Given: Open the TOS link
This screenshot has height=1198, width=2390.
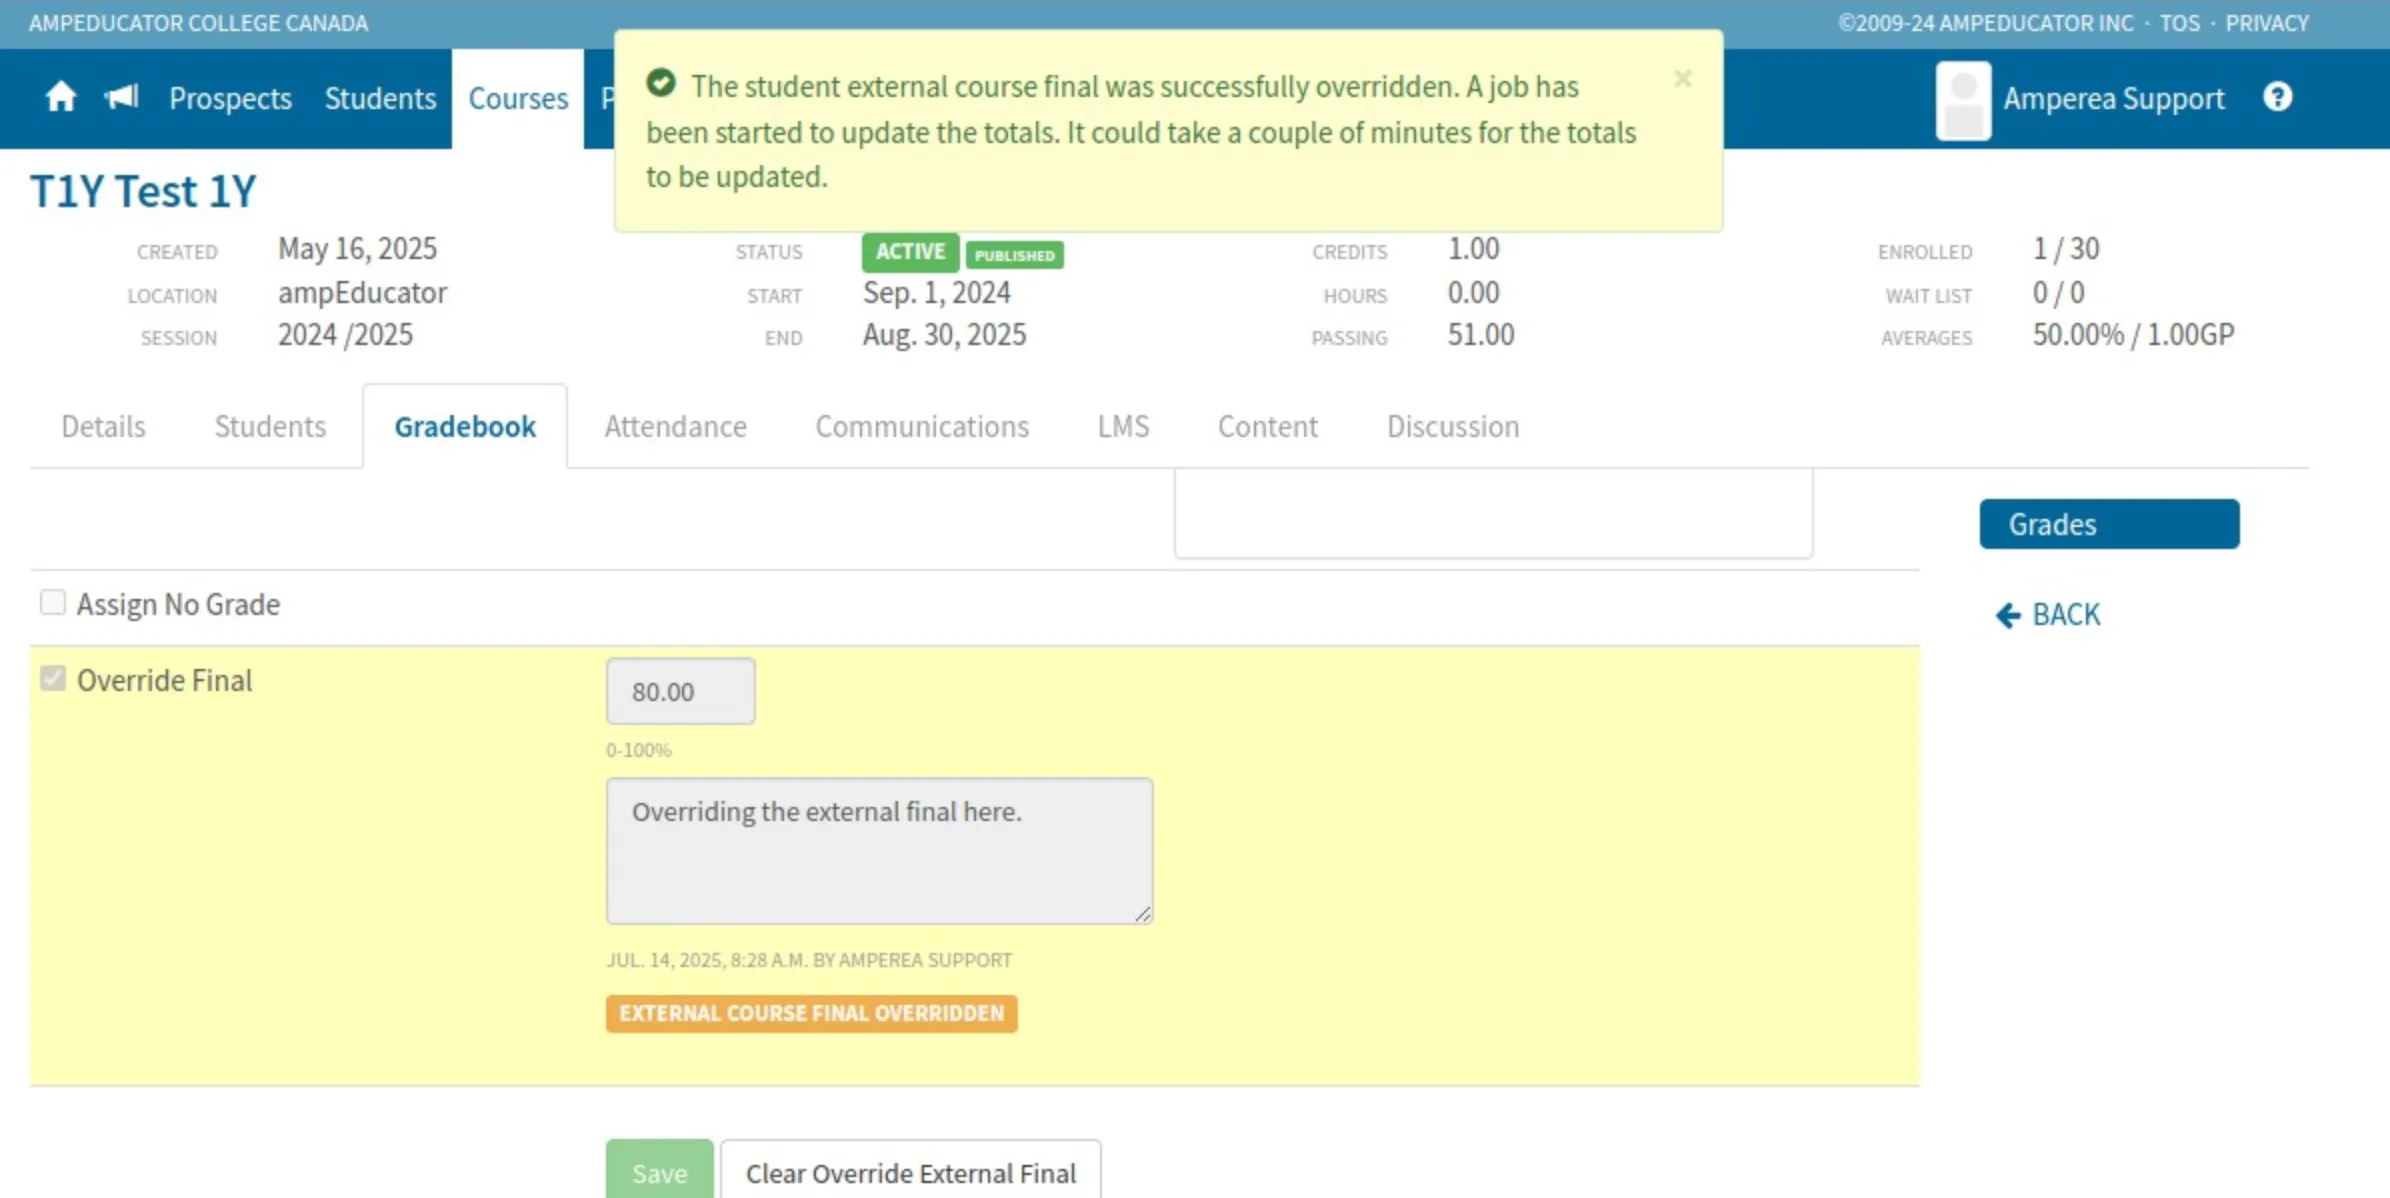Looking at the screenshot, I should pos(2180,23).
